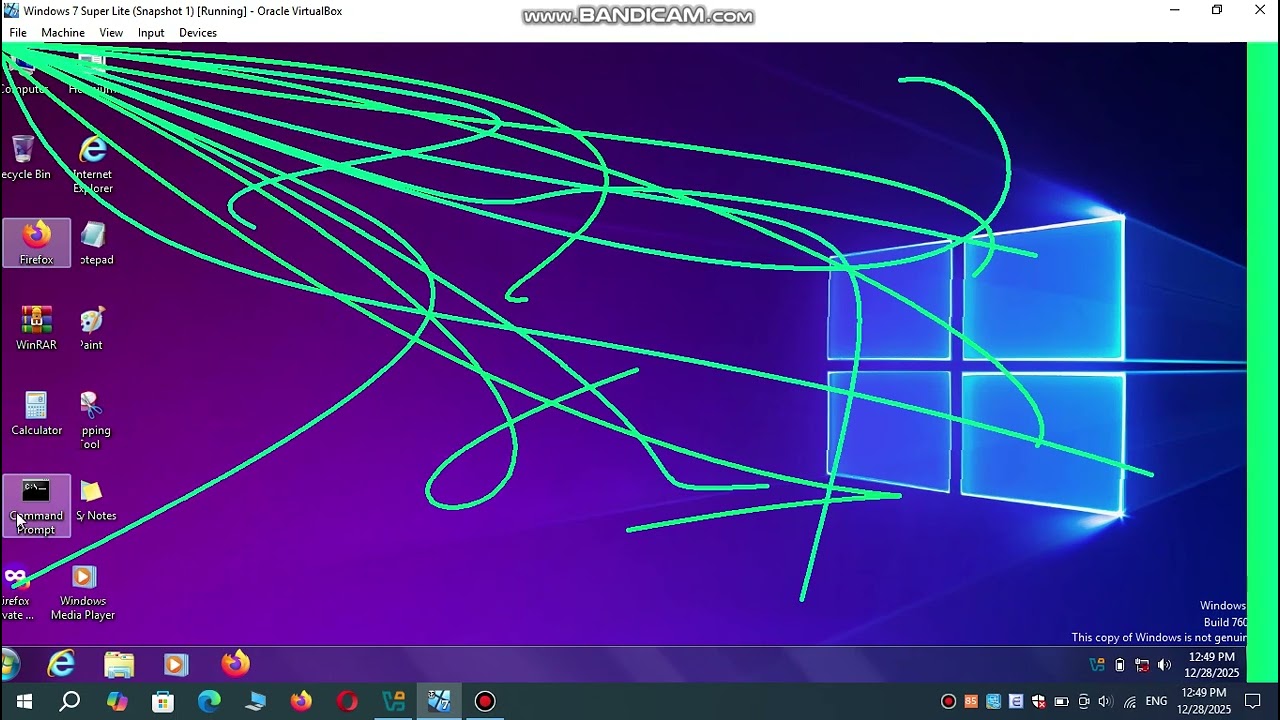Switch to Bandicam on the host taskbar
This screenshot has height=720, width=1280.
click(x=485, y=701)
